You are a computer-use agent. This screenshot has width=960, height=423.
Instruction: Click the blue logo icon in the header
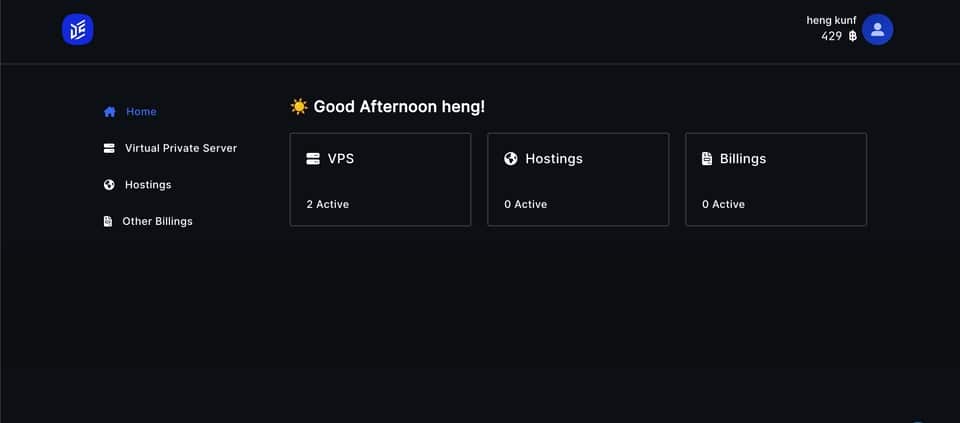(77, 29)
